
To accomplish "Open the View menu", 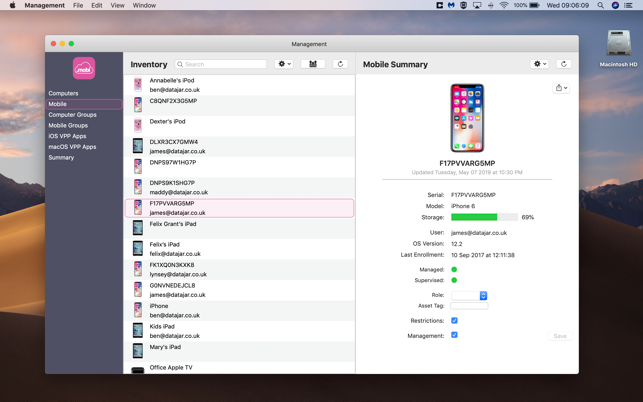I will click(117, 5).
